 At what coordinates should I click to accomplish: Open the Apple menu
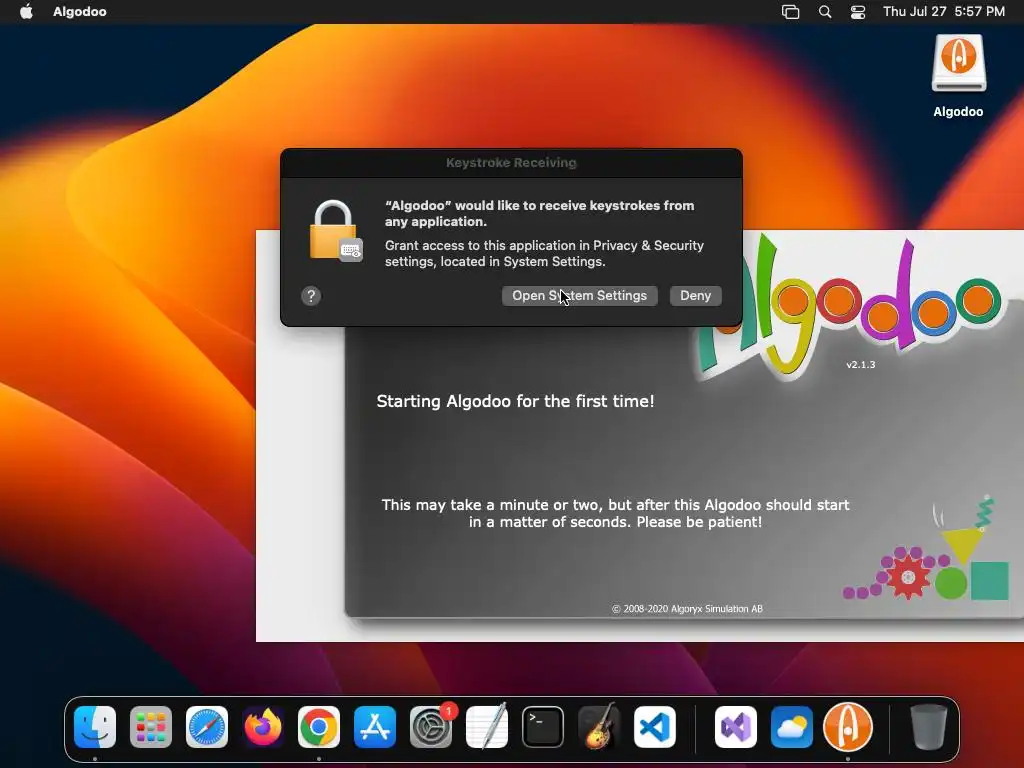26,12
